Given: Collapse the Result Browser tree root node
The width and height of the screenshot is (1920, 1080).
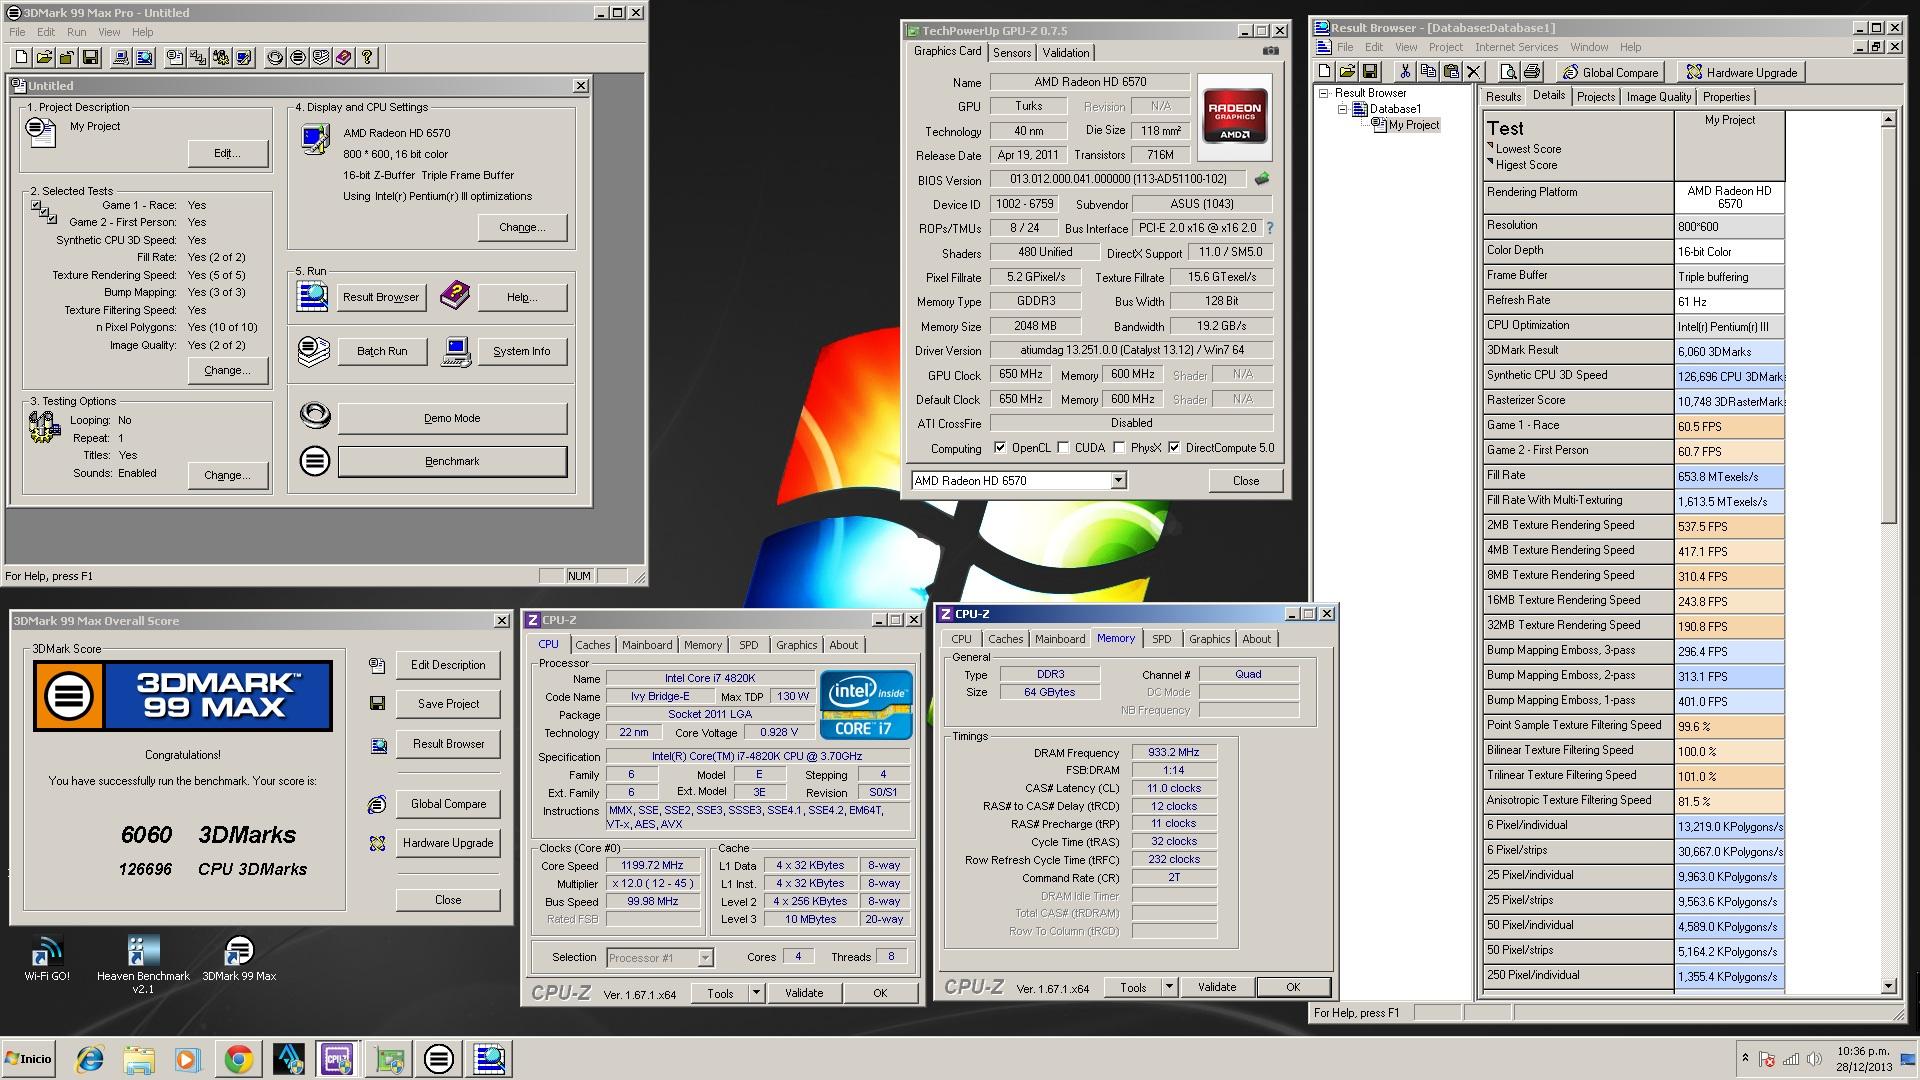Looking at the screenshot, I should [x=1324, y=93].
